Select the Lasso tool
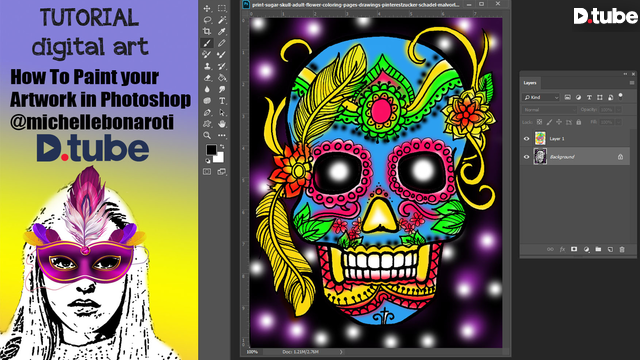This screenshot has height=360, width=640. click(207, 20)
